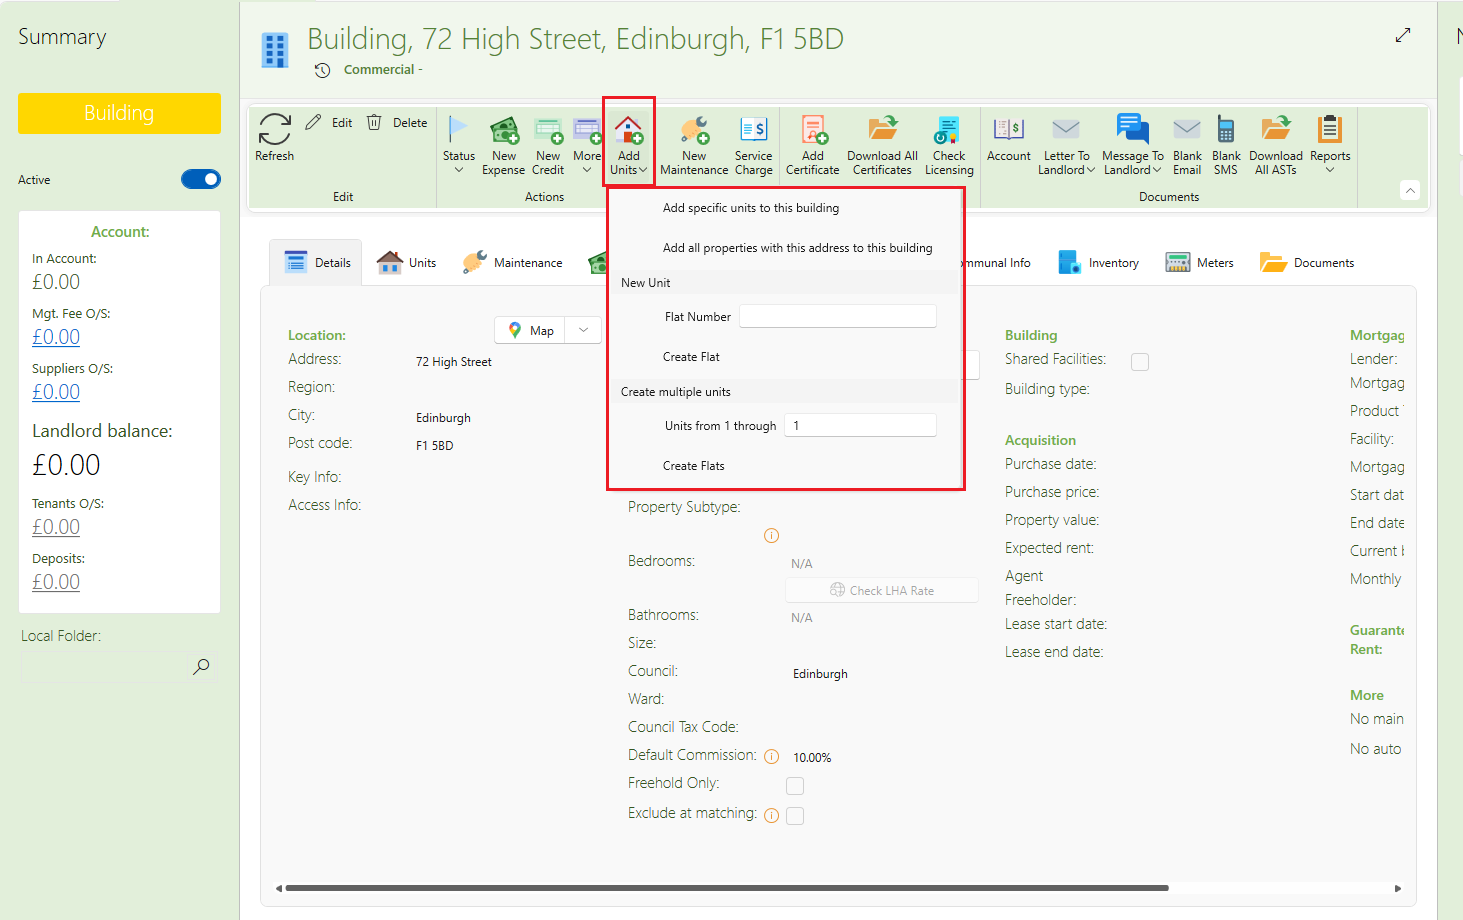
Task: Open the Add Units house icon
Action: 628,130
